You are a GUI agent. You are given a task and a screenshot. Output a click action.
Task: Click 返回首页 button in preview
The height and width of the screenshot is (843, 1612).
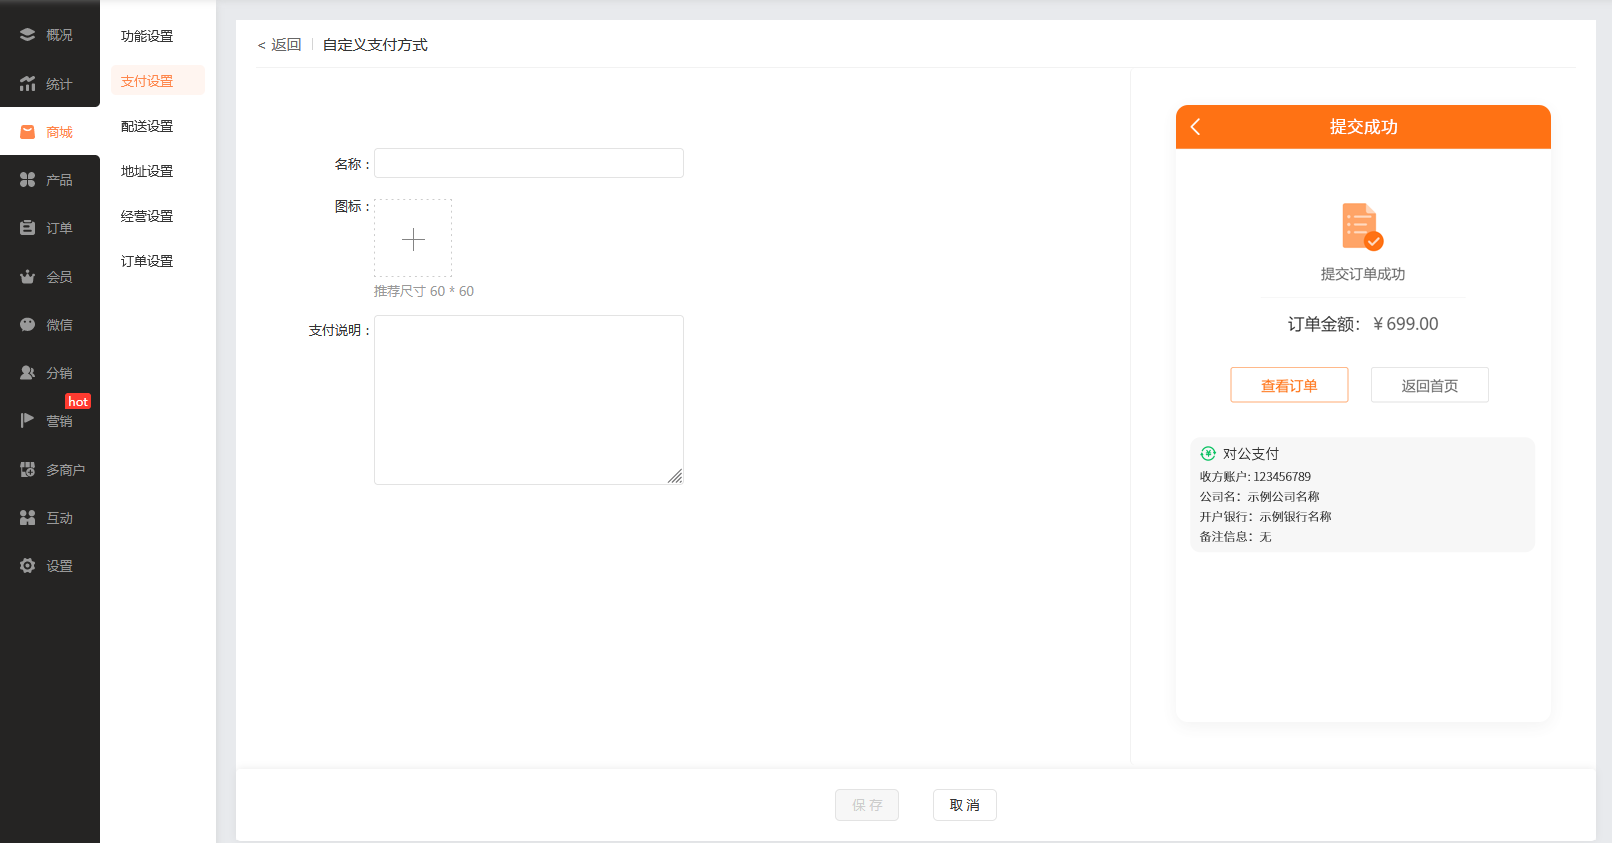1430,385
